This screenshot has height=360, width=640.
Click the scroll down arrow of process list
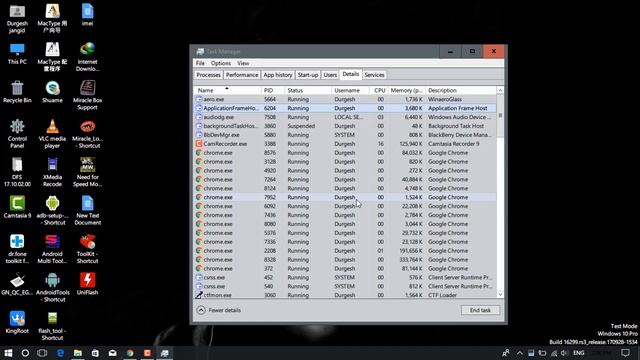(500, 294)
